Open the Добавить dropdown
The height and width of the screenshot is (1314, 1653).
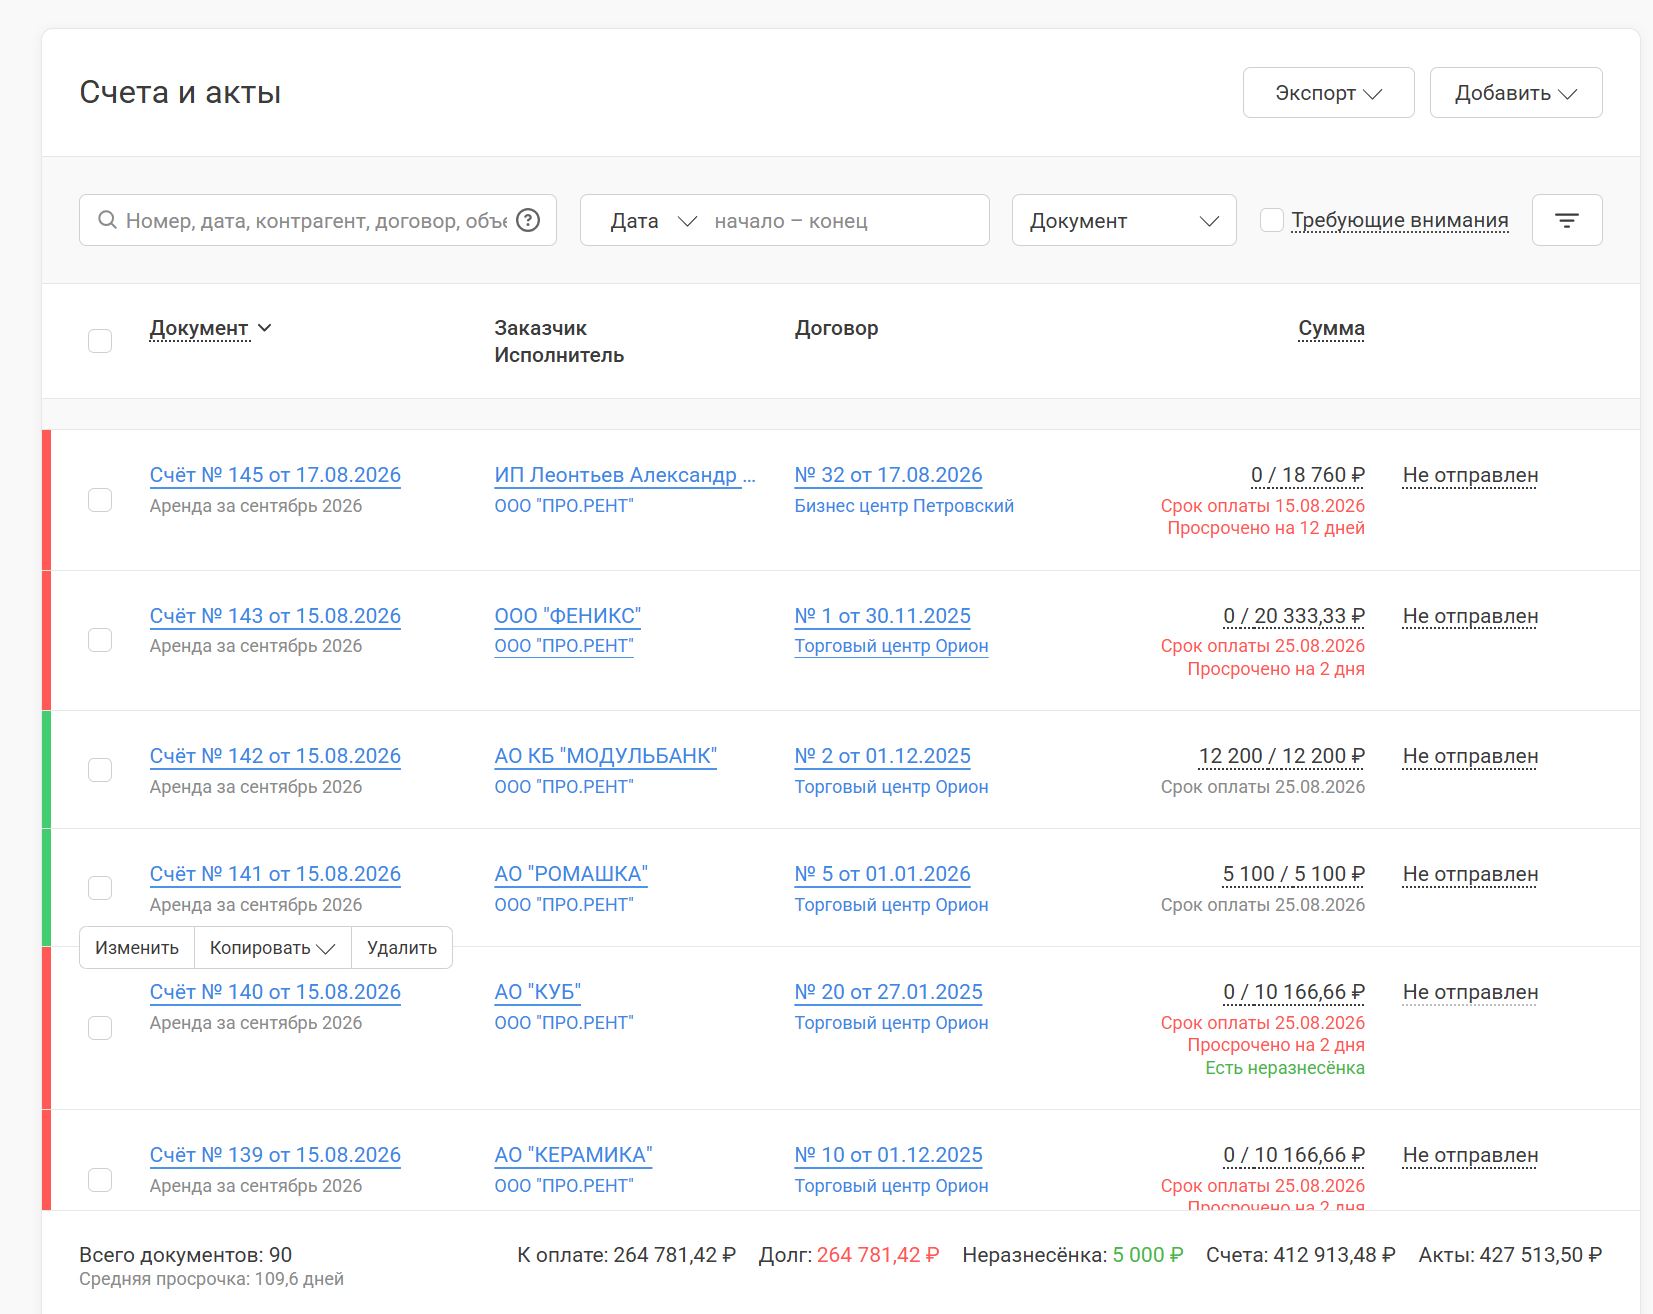(1516, 93)
